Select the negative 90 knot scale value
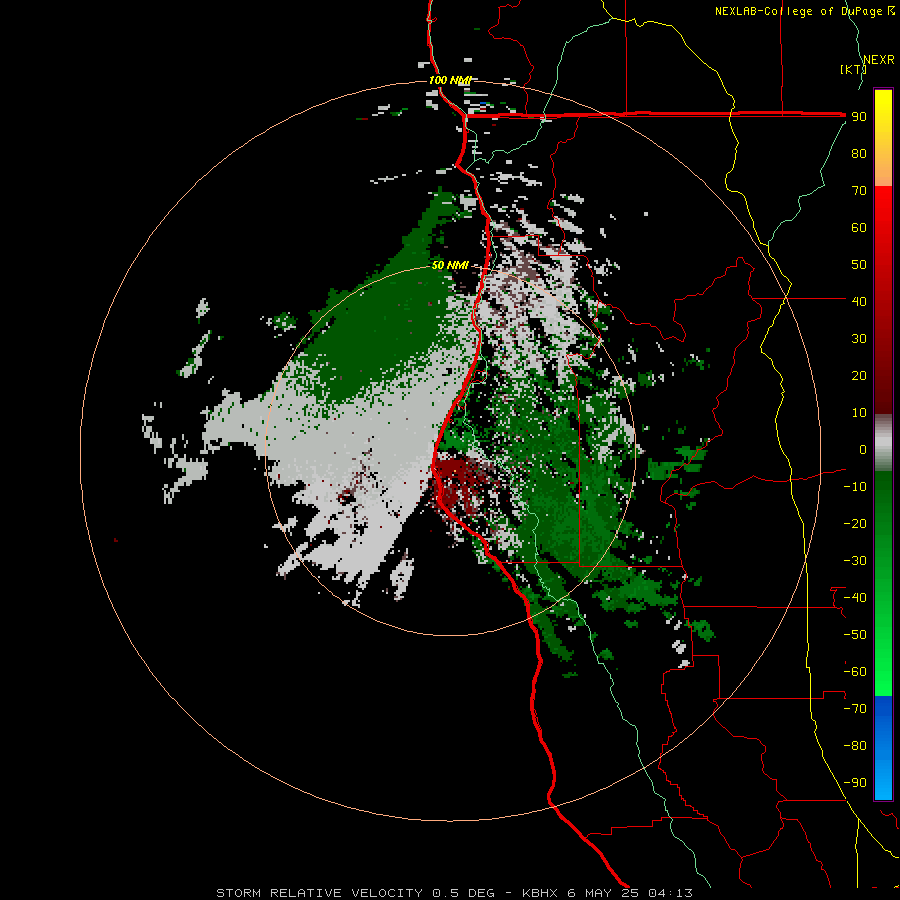900x900 pixels. [x=855, y=783]
